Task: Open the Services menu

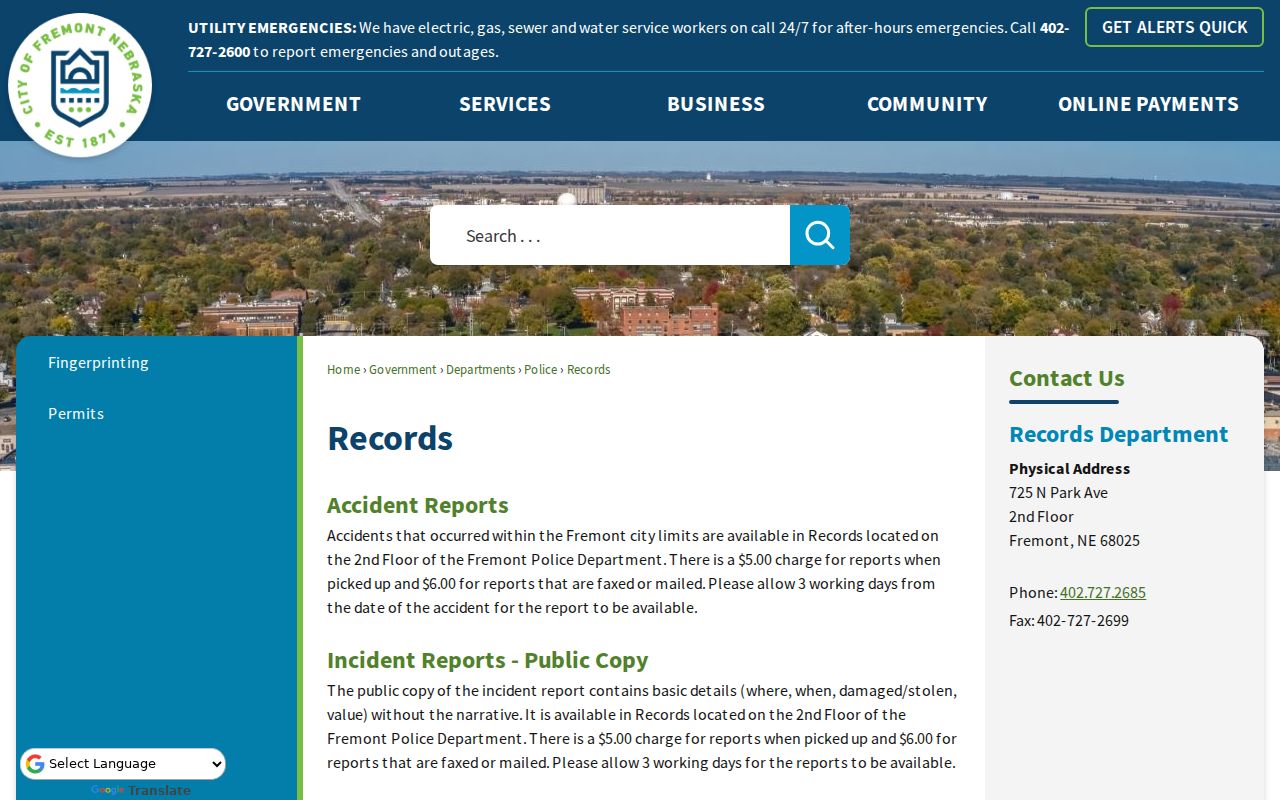Action: click(505, 104)
